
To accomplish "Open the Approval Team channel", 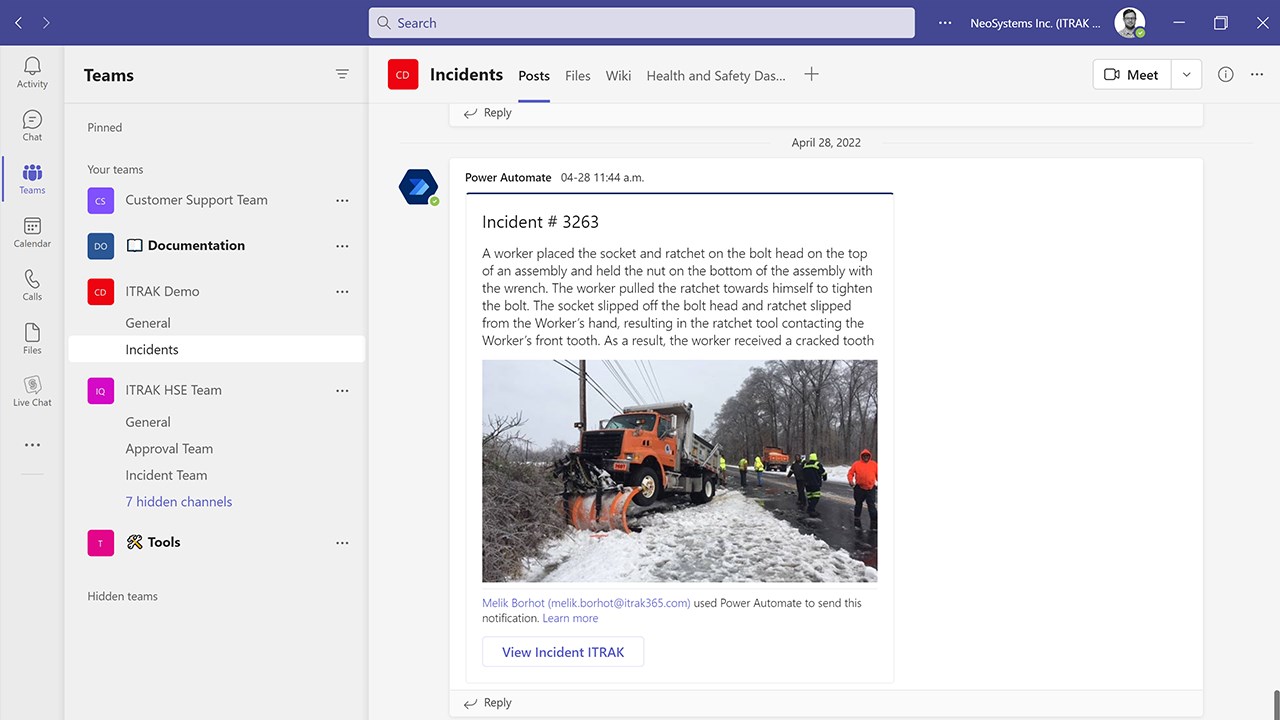I will [x=169, y=449].
